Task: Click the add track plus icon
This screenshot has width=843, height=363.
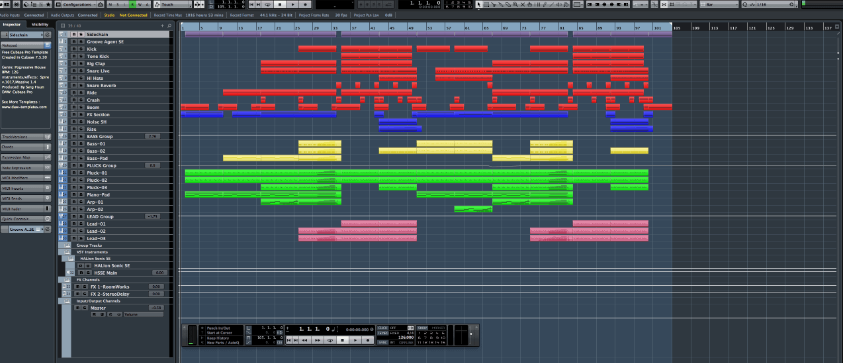Action: tap(162, 26)
